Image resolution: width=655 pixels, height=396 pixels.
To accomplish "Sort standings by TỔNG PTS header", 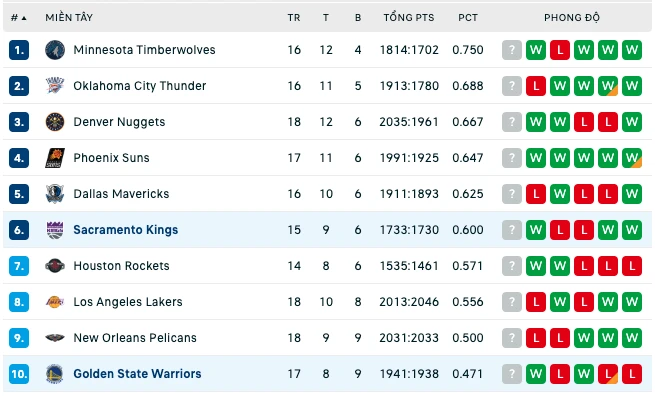I will (409, 18).
